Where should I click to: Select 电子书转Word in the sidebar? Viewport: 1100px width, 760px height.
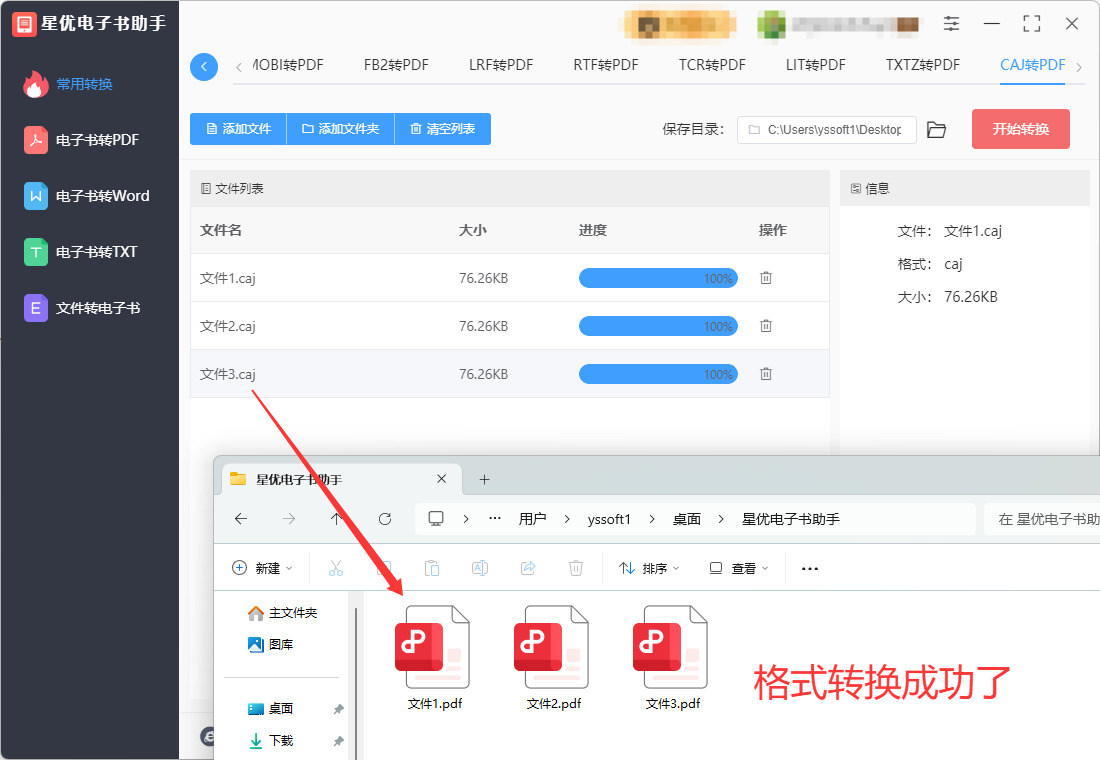tap(88, 196)
